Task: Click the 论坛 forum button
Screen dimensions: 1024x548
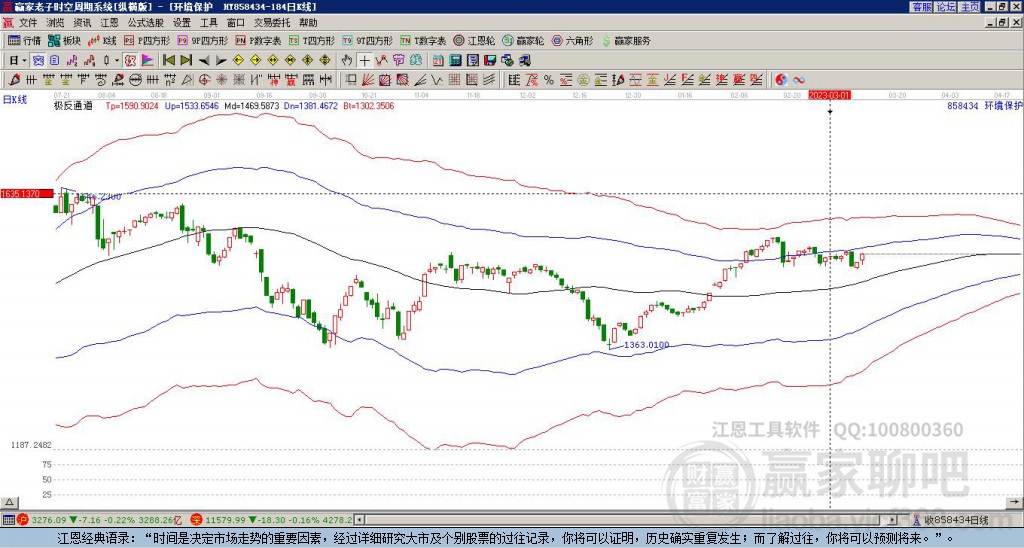Action: pyautogui.click(x=945, y=7)
